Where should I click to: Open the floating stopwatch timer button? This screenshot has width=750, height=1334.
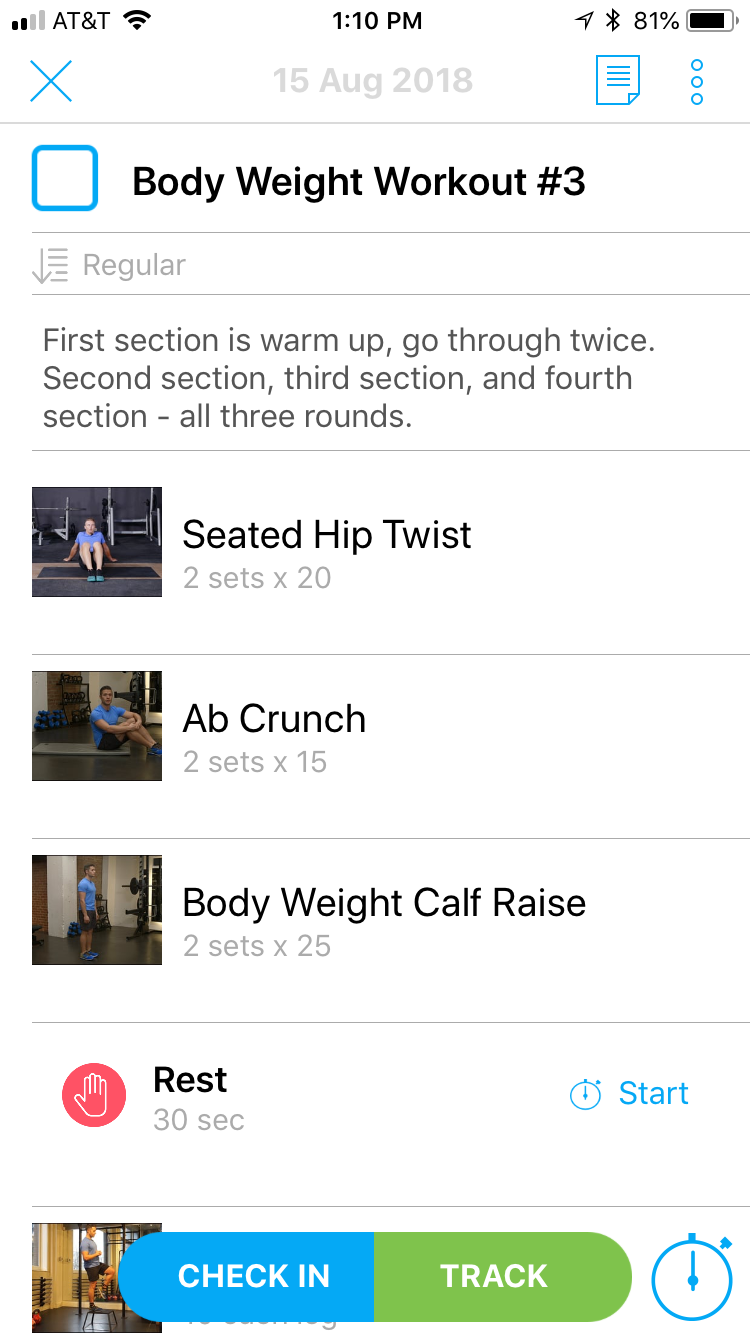tap(692, 1277)
